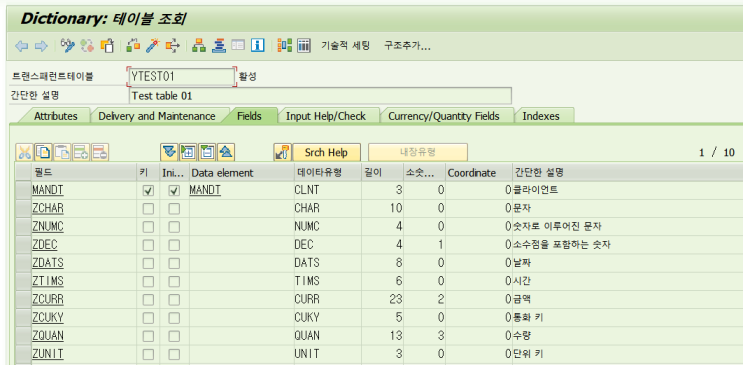Click the Cut scissors icon
Screen dimensions: 743x365
tap(25, 153)
